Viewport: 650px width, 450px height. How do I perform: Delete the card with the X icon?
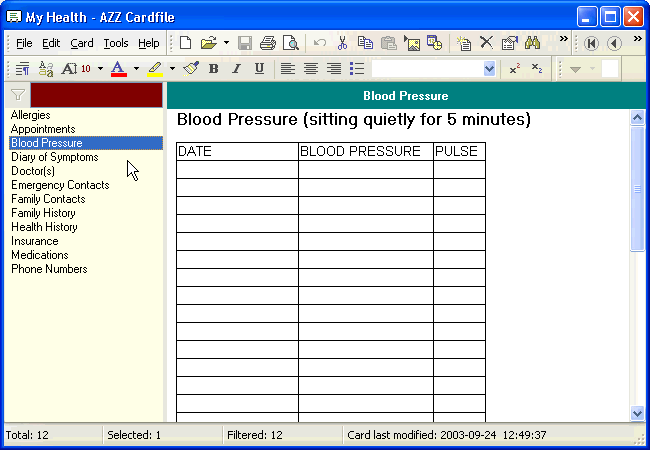(x=486, y=43)
